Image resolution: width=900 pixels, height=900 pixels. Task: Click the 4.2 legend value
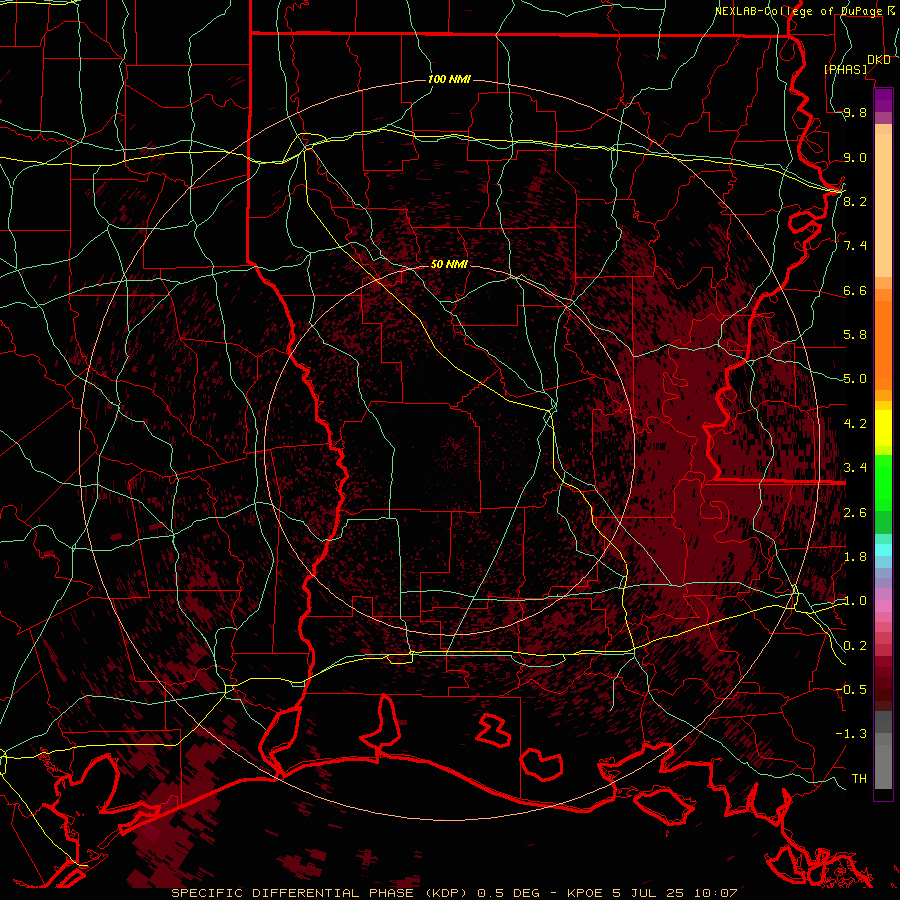tap(855, 424)
